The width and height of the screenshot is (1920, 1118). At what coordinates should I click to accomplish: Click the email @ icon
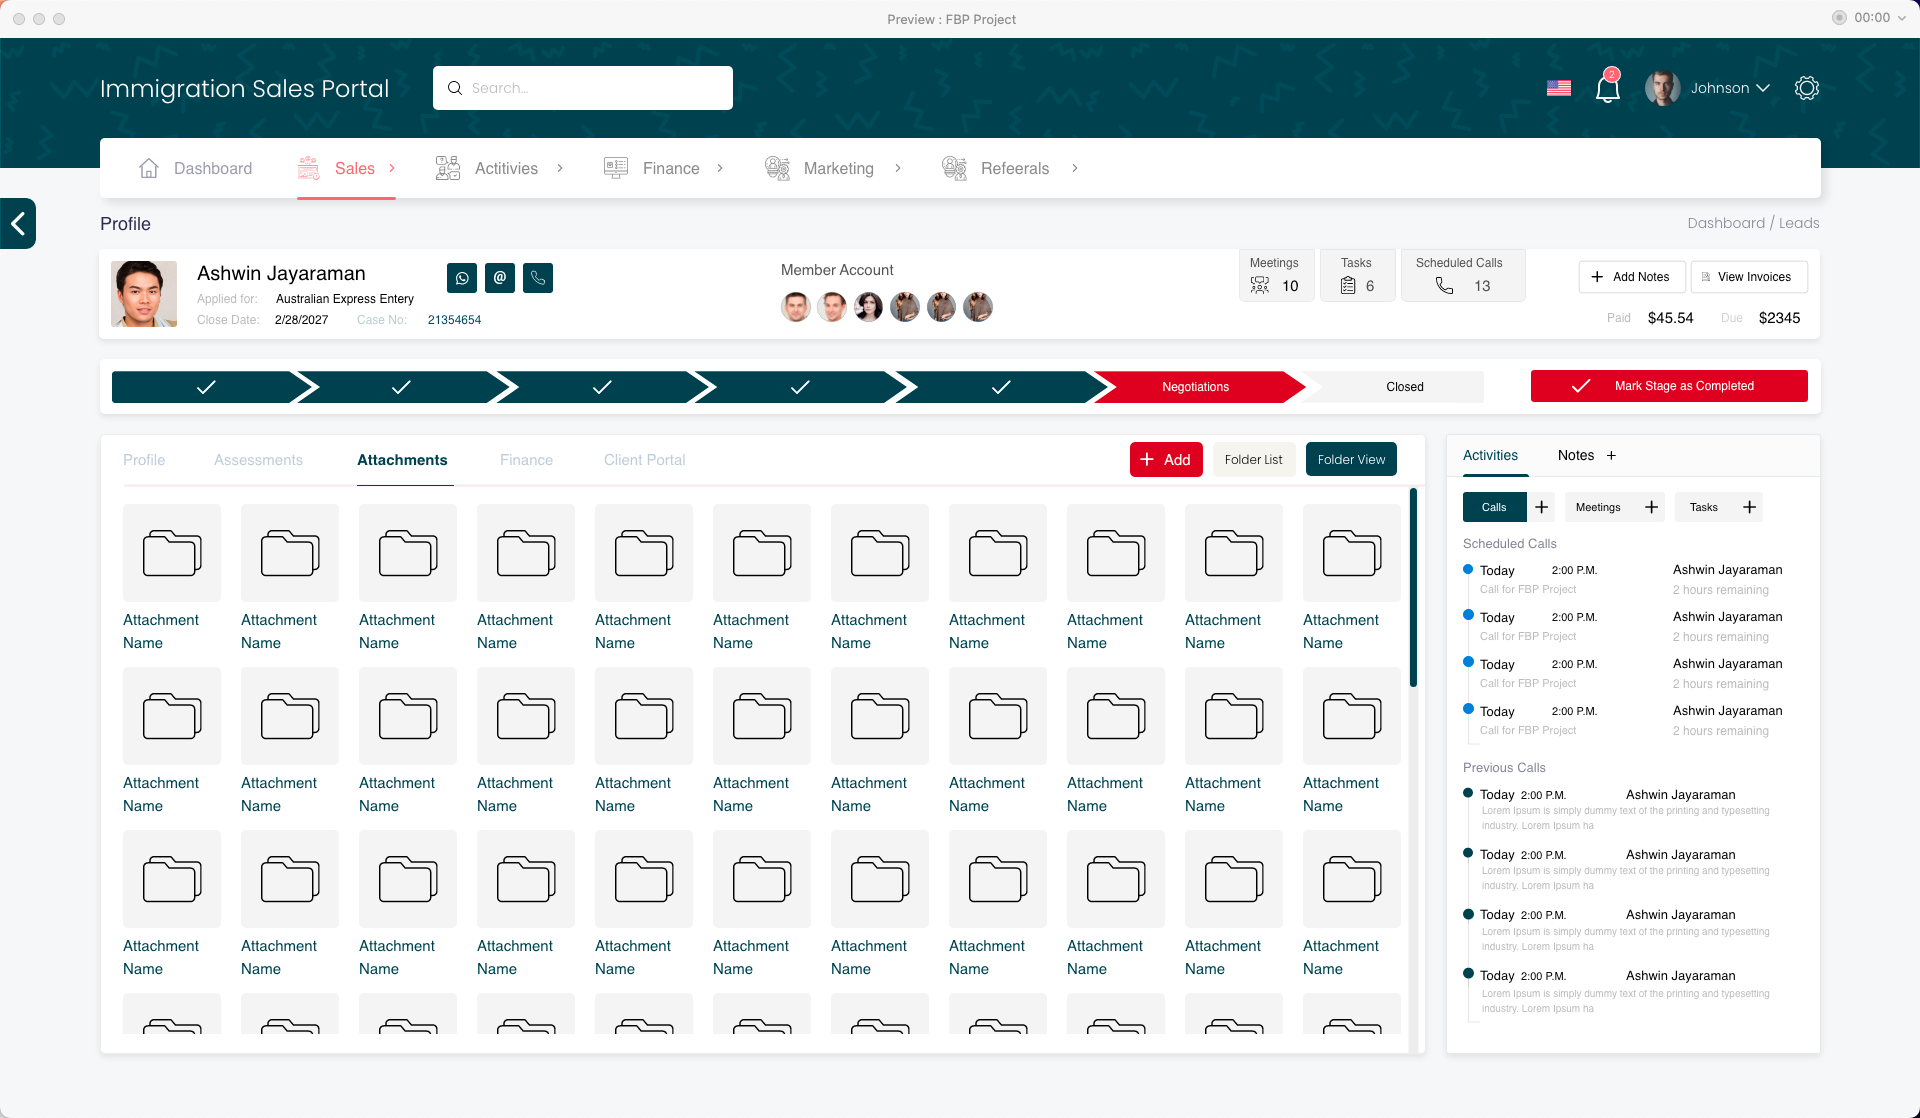pyautogui.click(x=500, y=278)
